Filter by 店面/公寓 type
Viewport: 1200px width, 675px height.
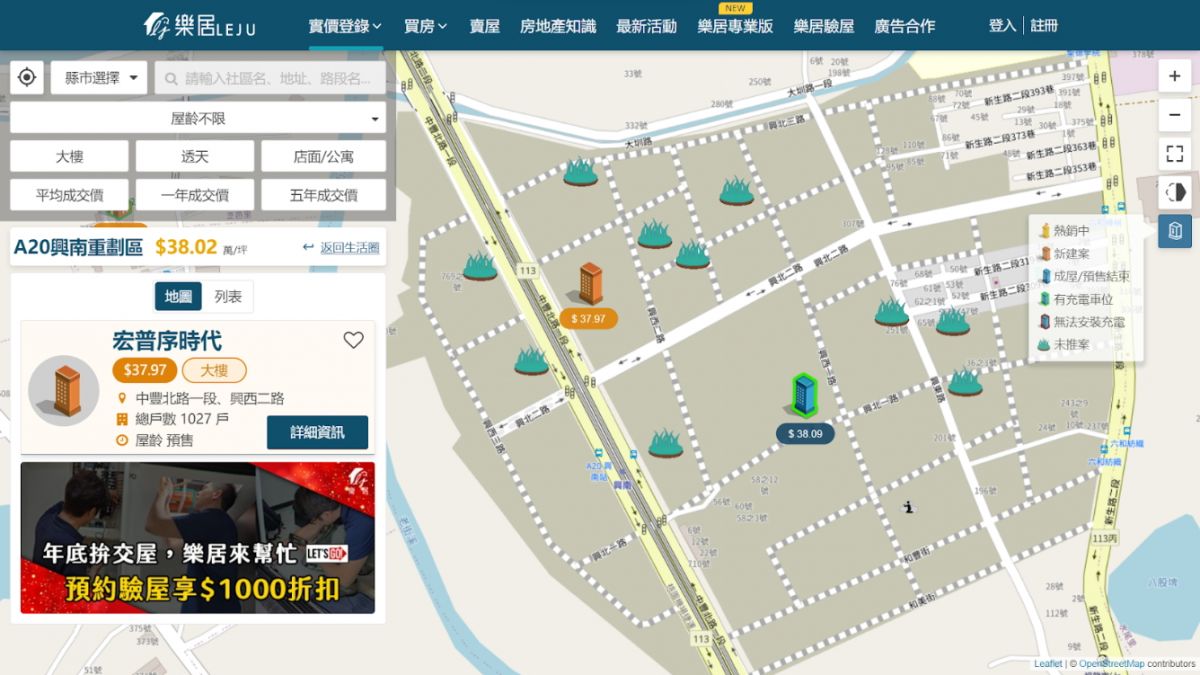point(323,156)
